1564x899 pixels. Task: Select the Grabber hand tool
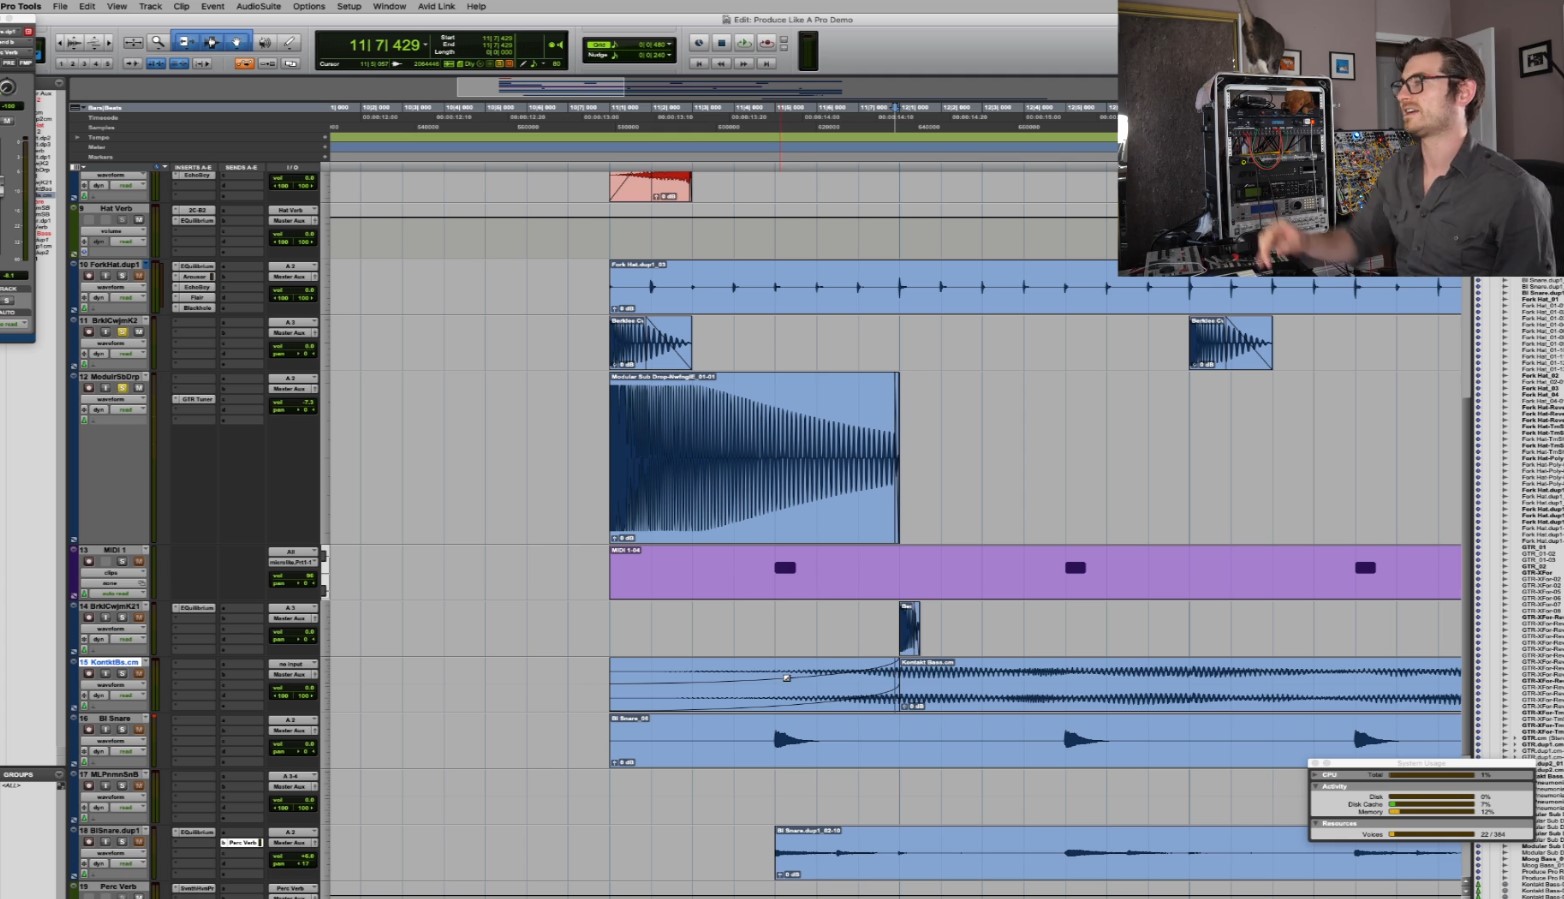[x=237, y=42]
